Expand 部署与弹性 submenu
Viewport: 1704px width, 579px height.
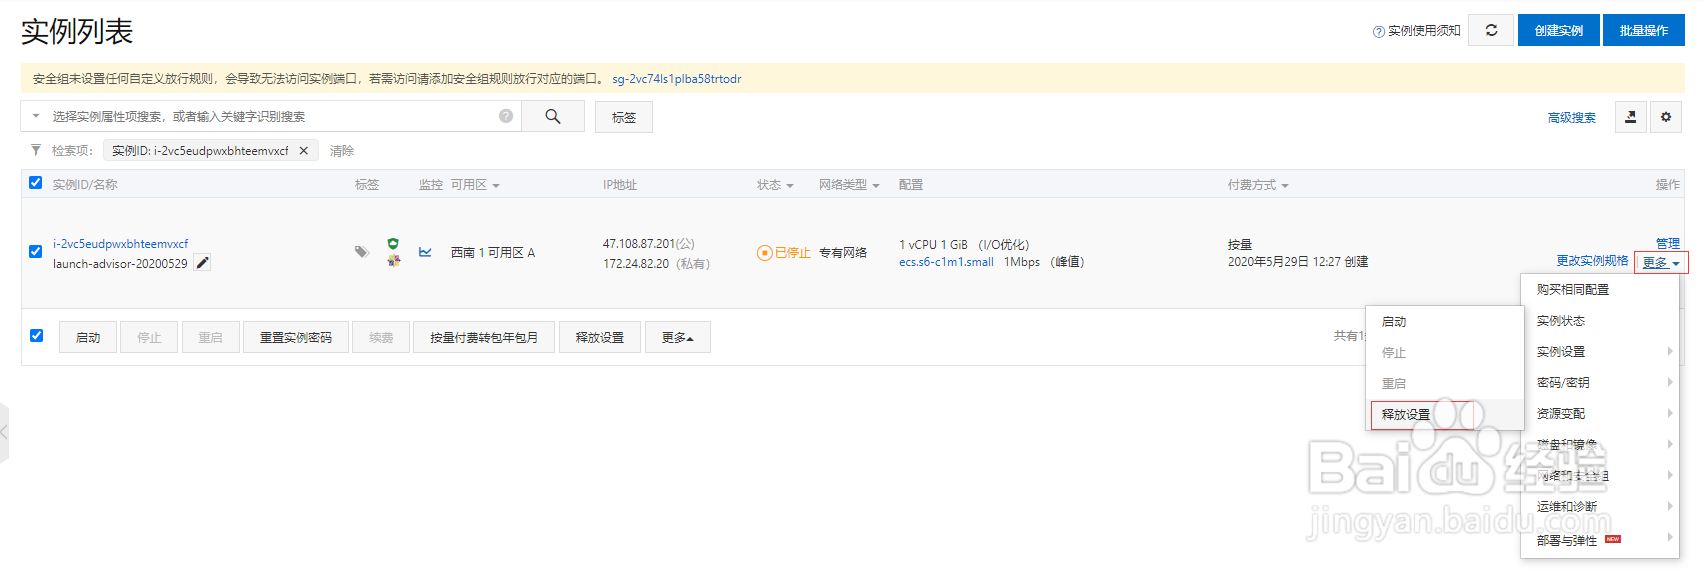click(1600, 539)
